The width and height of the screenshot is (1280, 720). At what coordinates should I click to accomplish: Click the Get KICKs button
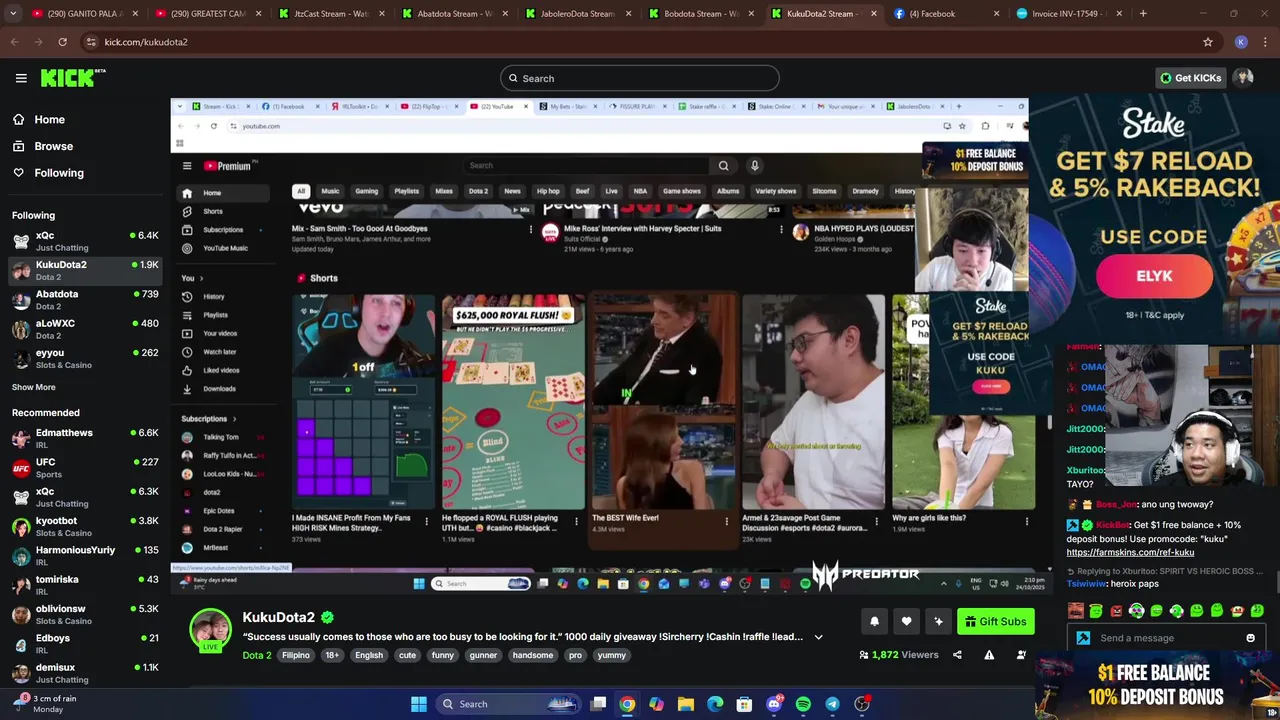pos(1190,78)
